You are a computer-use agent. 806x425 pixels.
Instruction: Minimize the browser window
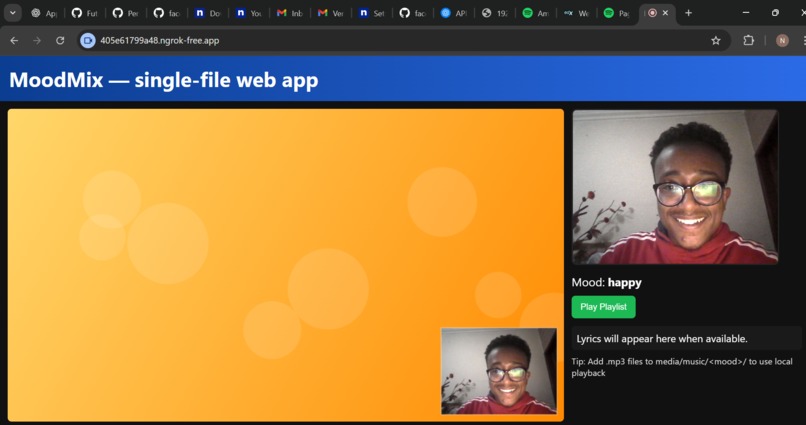click(x=746, y=13)
